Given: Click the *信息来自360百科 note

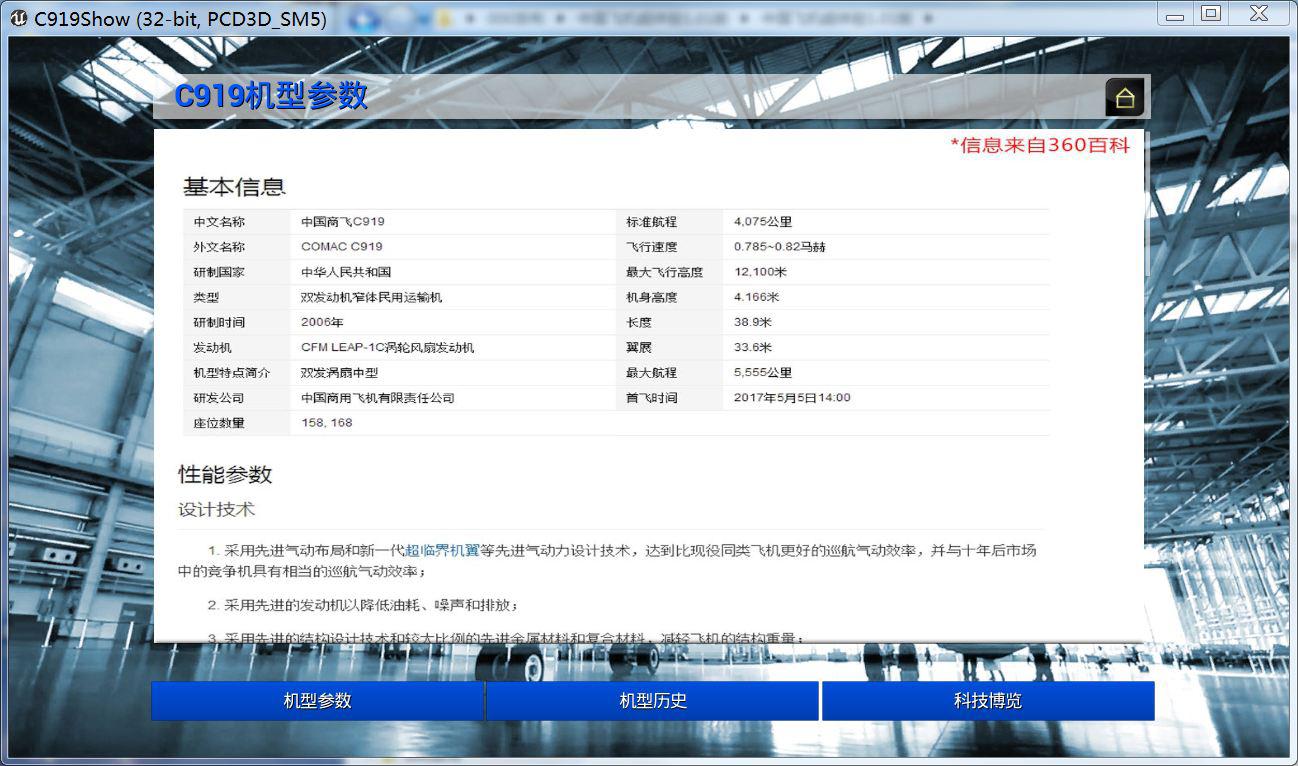Looking at the screenshot, I should 1040,146.
